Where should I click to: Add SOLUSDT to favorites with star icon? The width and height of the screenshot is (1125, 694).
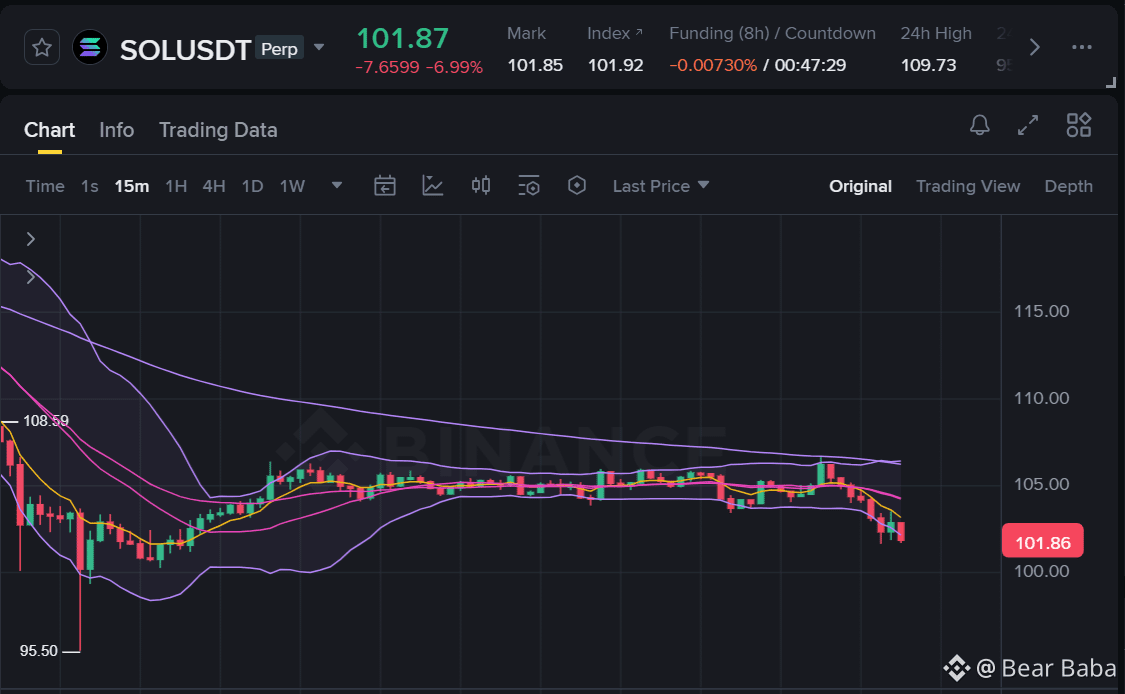(x=42, y=48)
